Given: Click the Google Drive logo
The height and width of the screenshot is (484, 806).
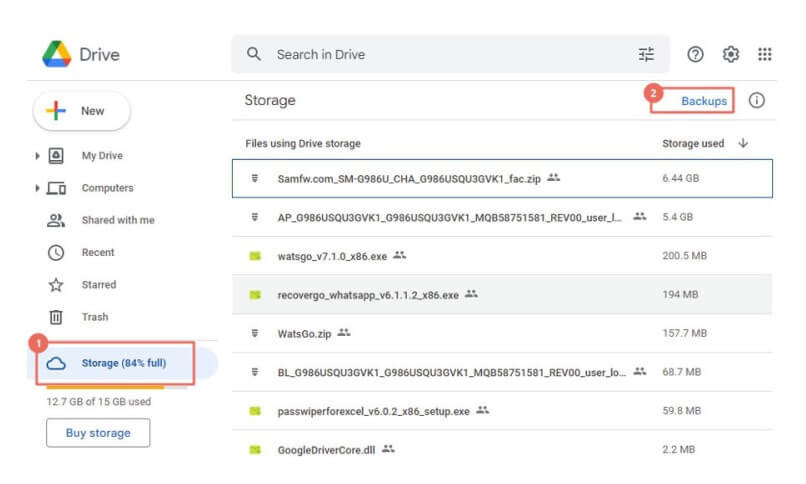Looking at the screenshot, I should 57,54.
